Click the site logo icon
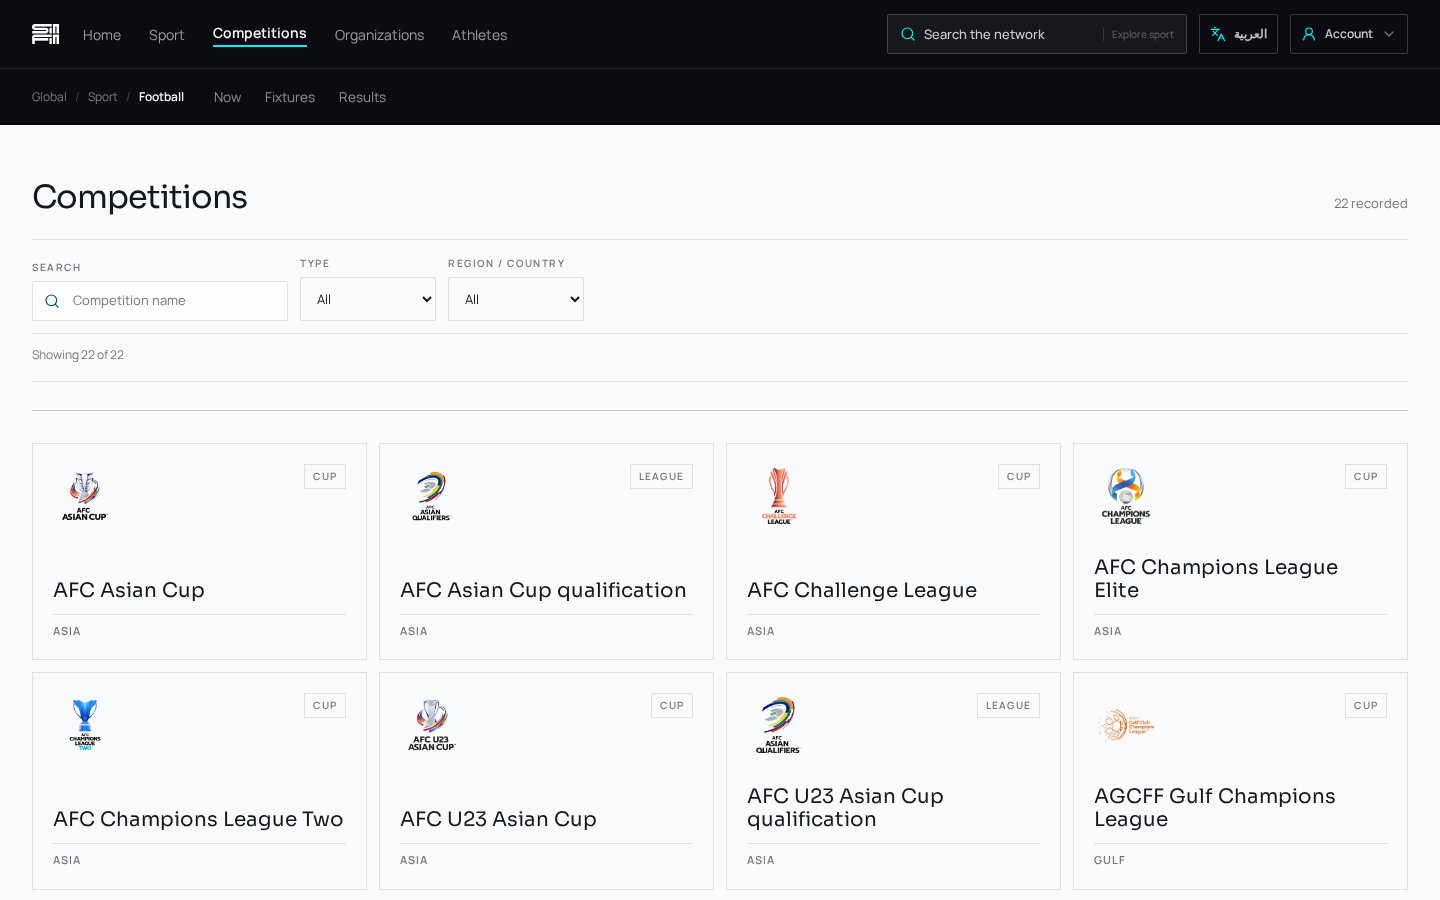Screen dimensions: 1440x900 (46, 34)
